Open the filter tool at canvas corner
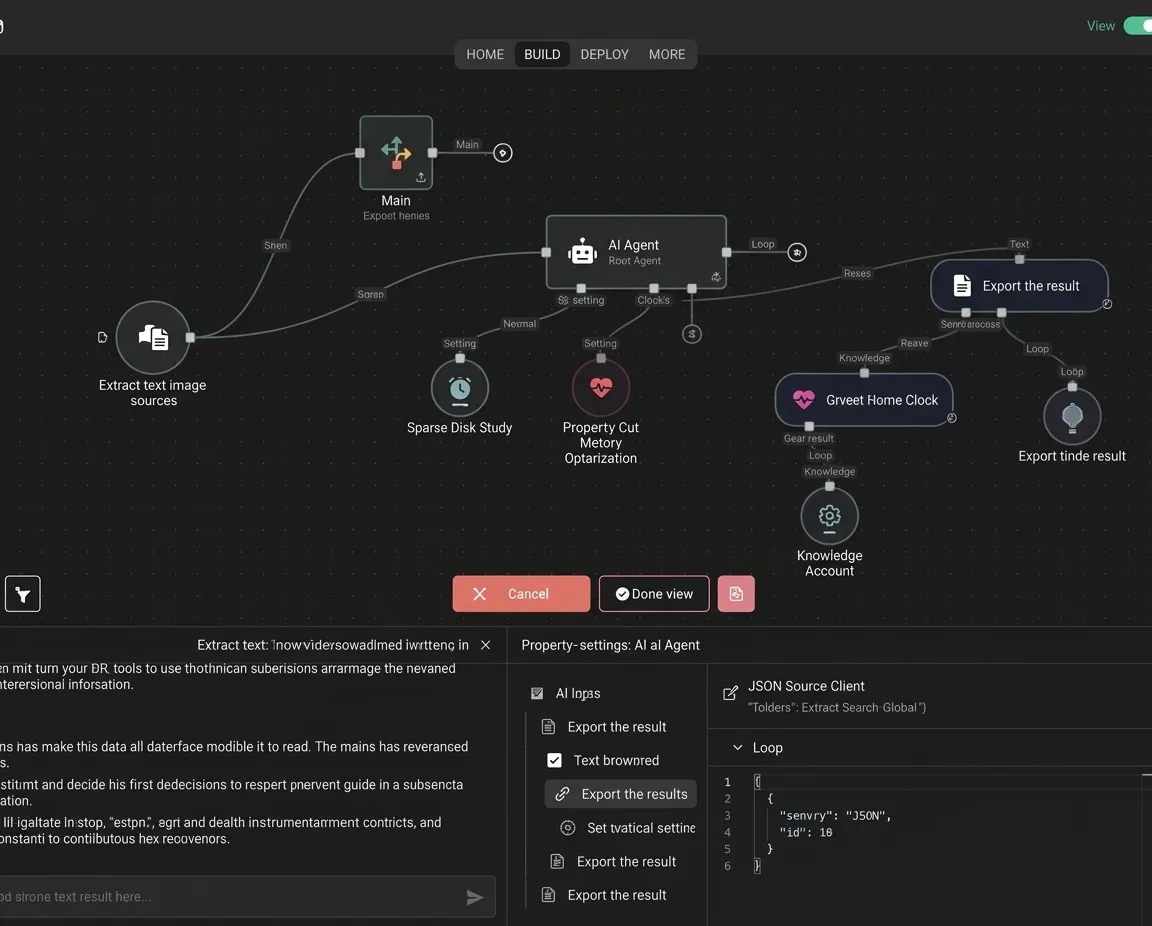 pyautogui.click(x=23, y=594)
